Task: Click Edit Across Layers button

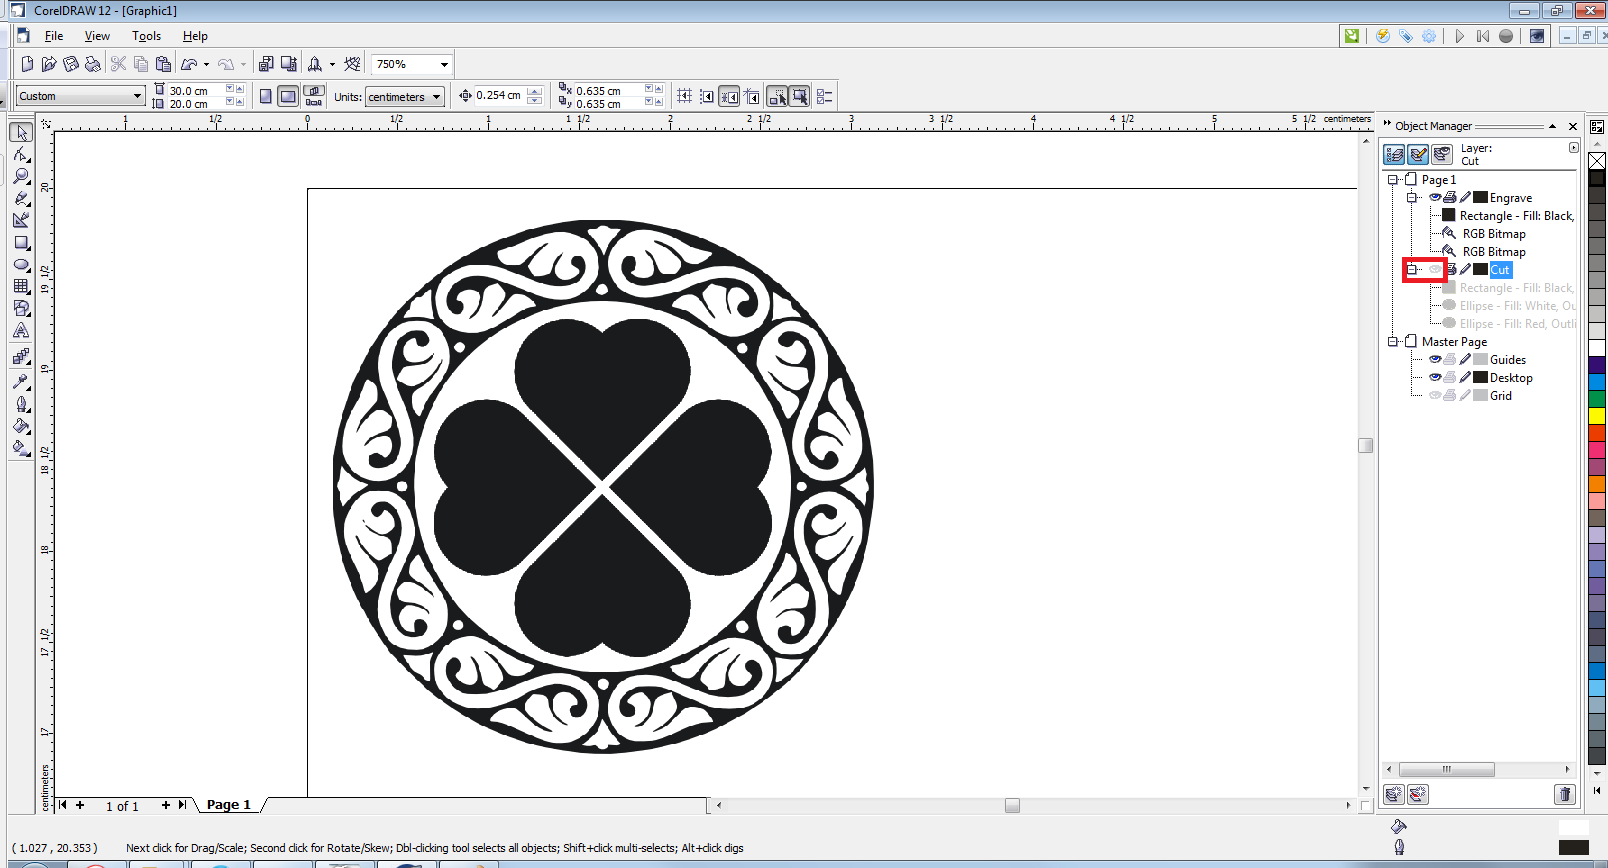Action: [1418, 154]
